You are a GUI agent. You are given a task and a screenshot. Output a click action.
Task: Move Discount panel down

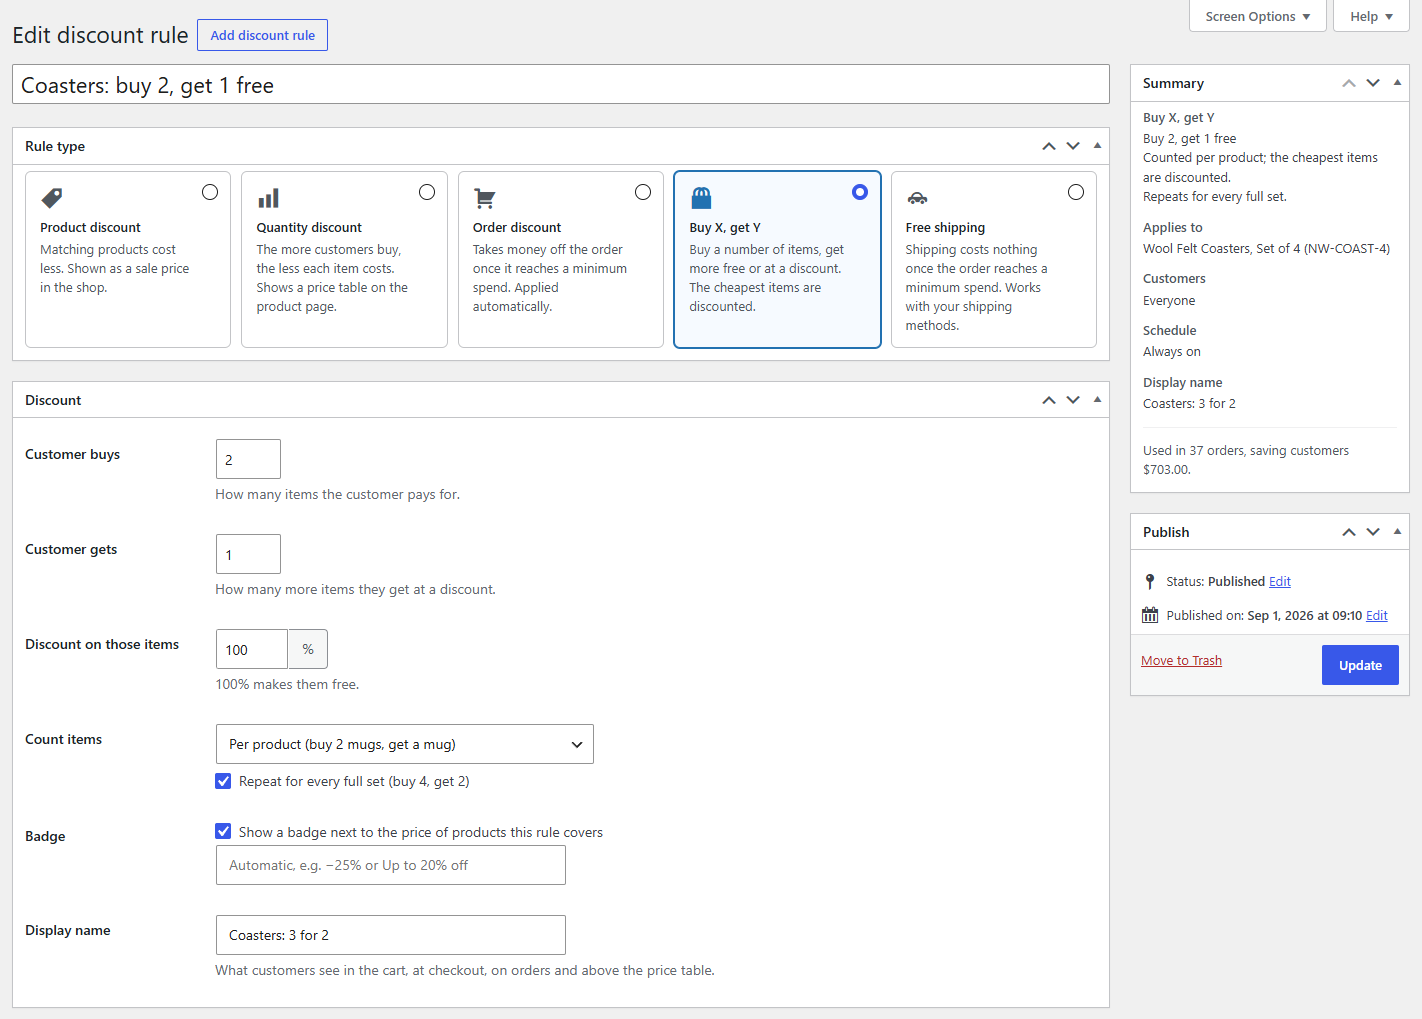click(1073, 400)
